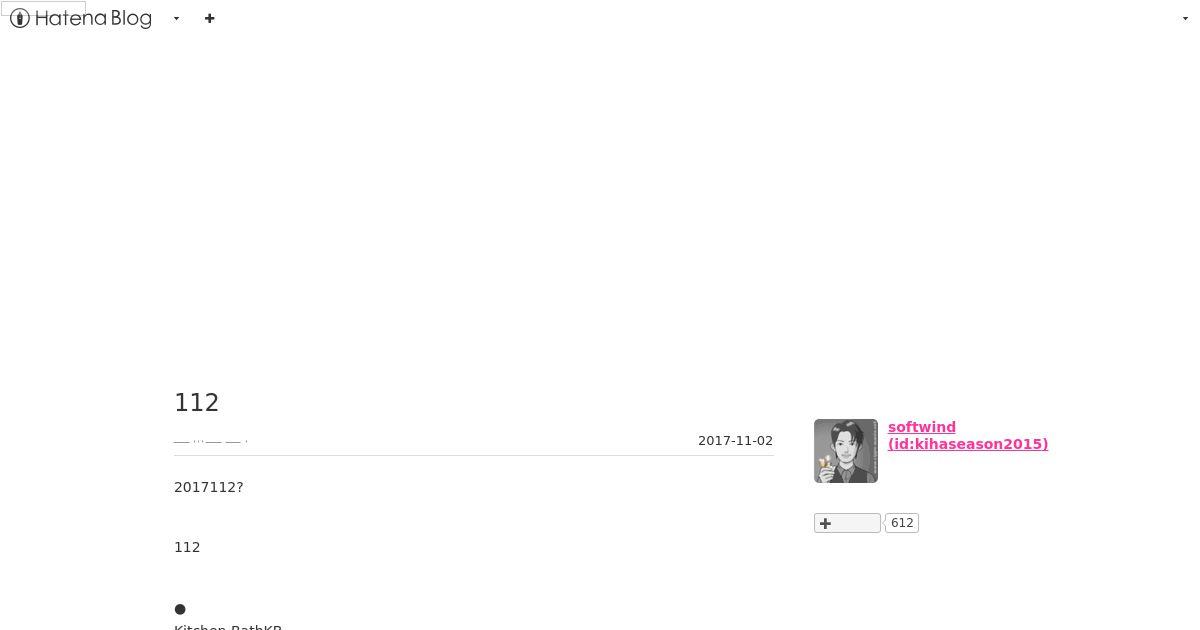1200x630 pixels.
Task: Click the horizontal rule below post date
Action: click(x=474, y=455)
